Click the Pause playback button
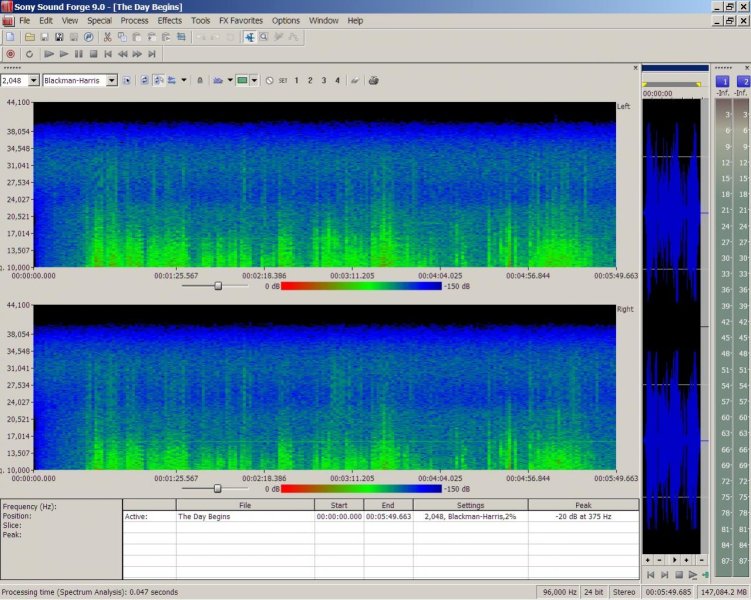The width and height of the screenshot is (751, 600). point(78,54)
